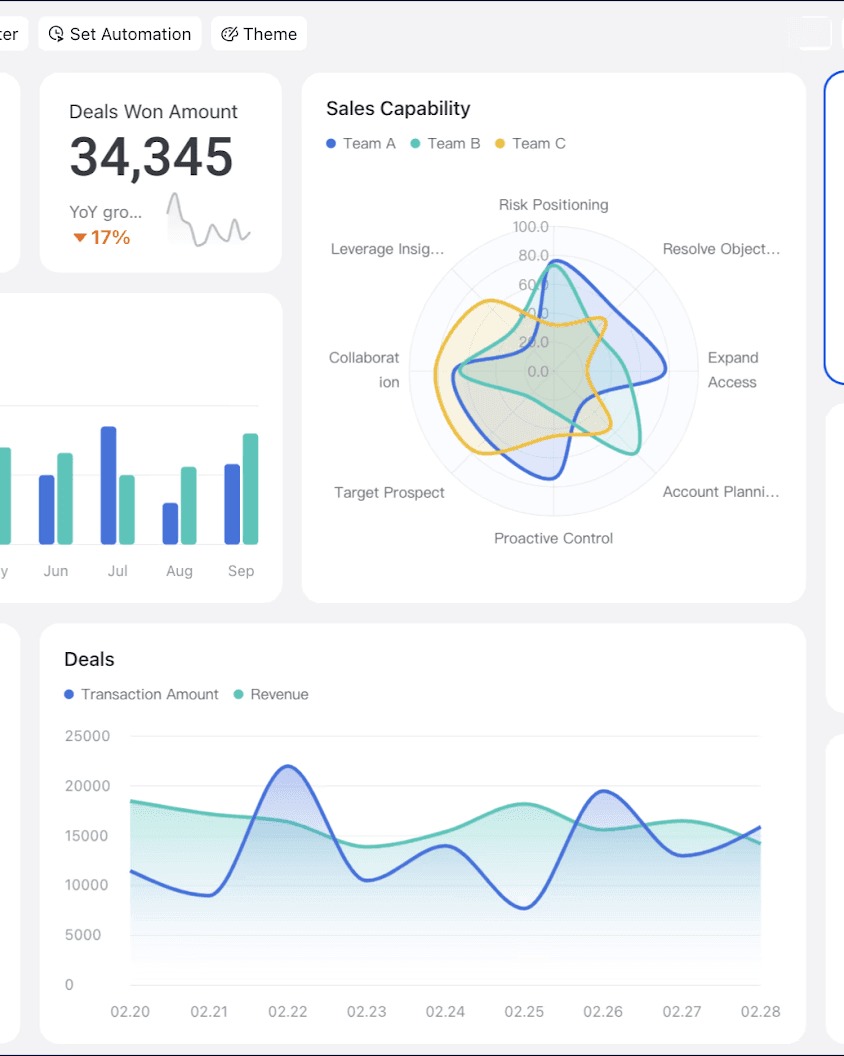Click the Deals Won Amount value 34,345
The height and width of the screenshot is (1056, 844).
pyautogui.click(x=152, y=157)
